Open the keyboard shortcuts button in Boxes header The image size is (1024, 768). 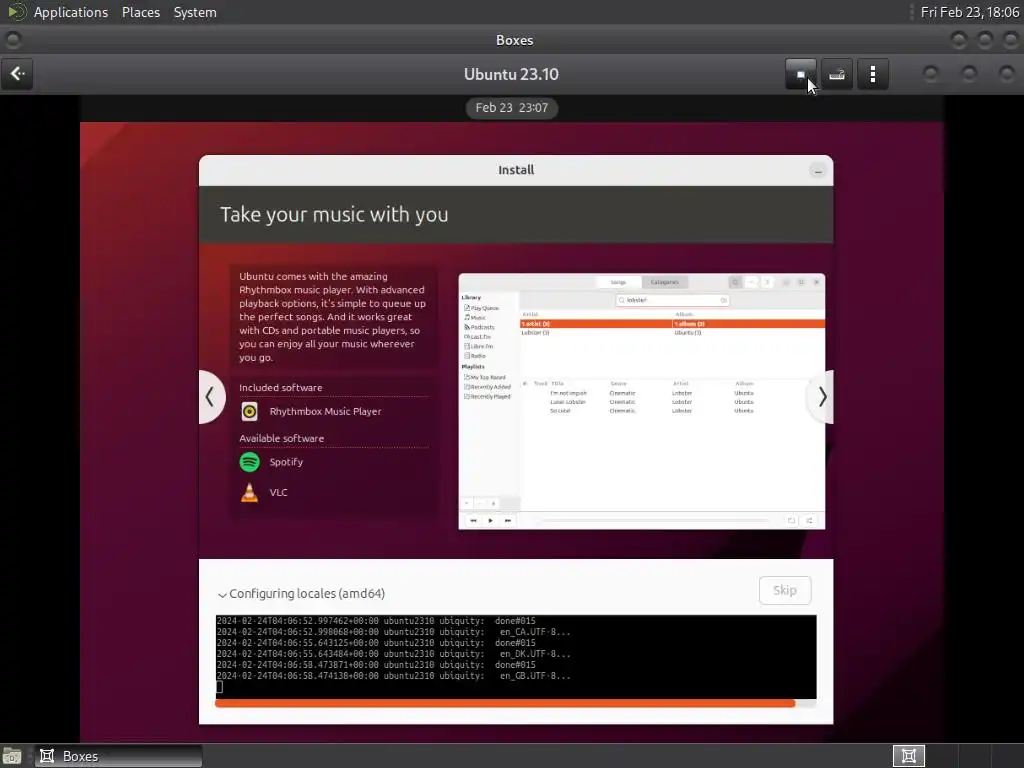point(837,74)
